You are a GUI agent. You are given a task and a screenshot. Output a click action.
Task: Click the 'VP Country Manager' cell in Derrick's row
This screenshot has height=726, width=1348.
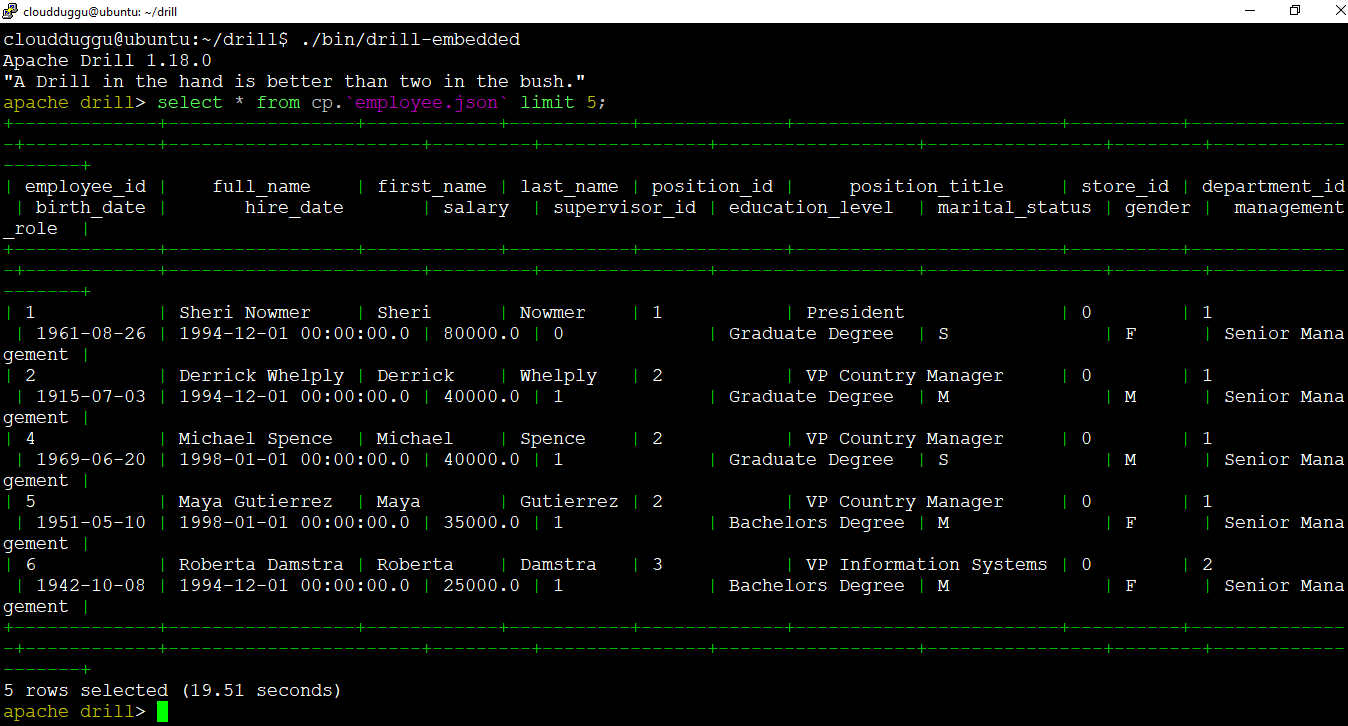point(905,376)
